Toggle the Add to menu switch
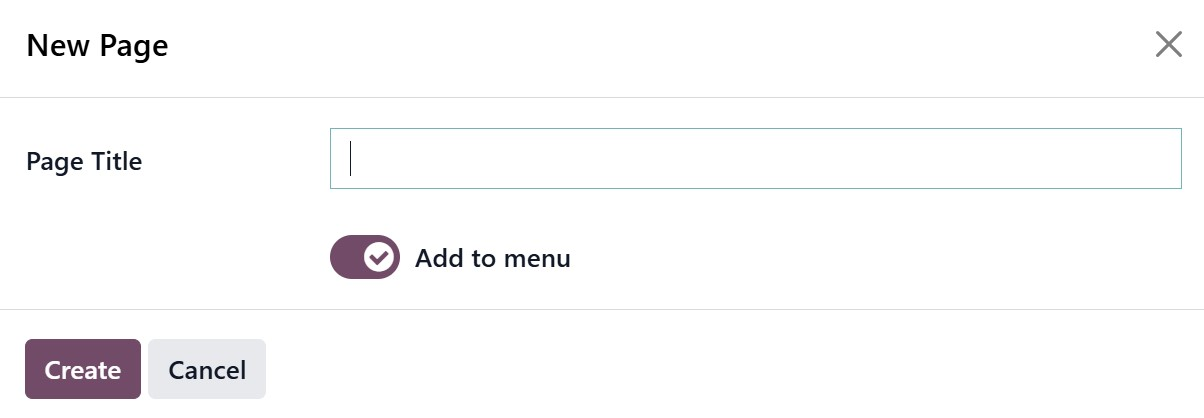Viewport: 1204px width, 418px height. (365, 258)
